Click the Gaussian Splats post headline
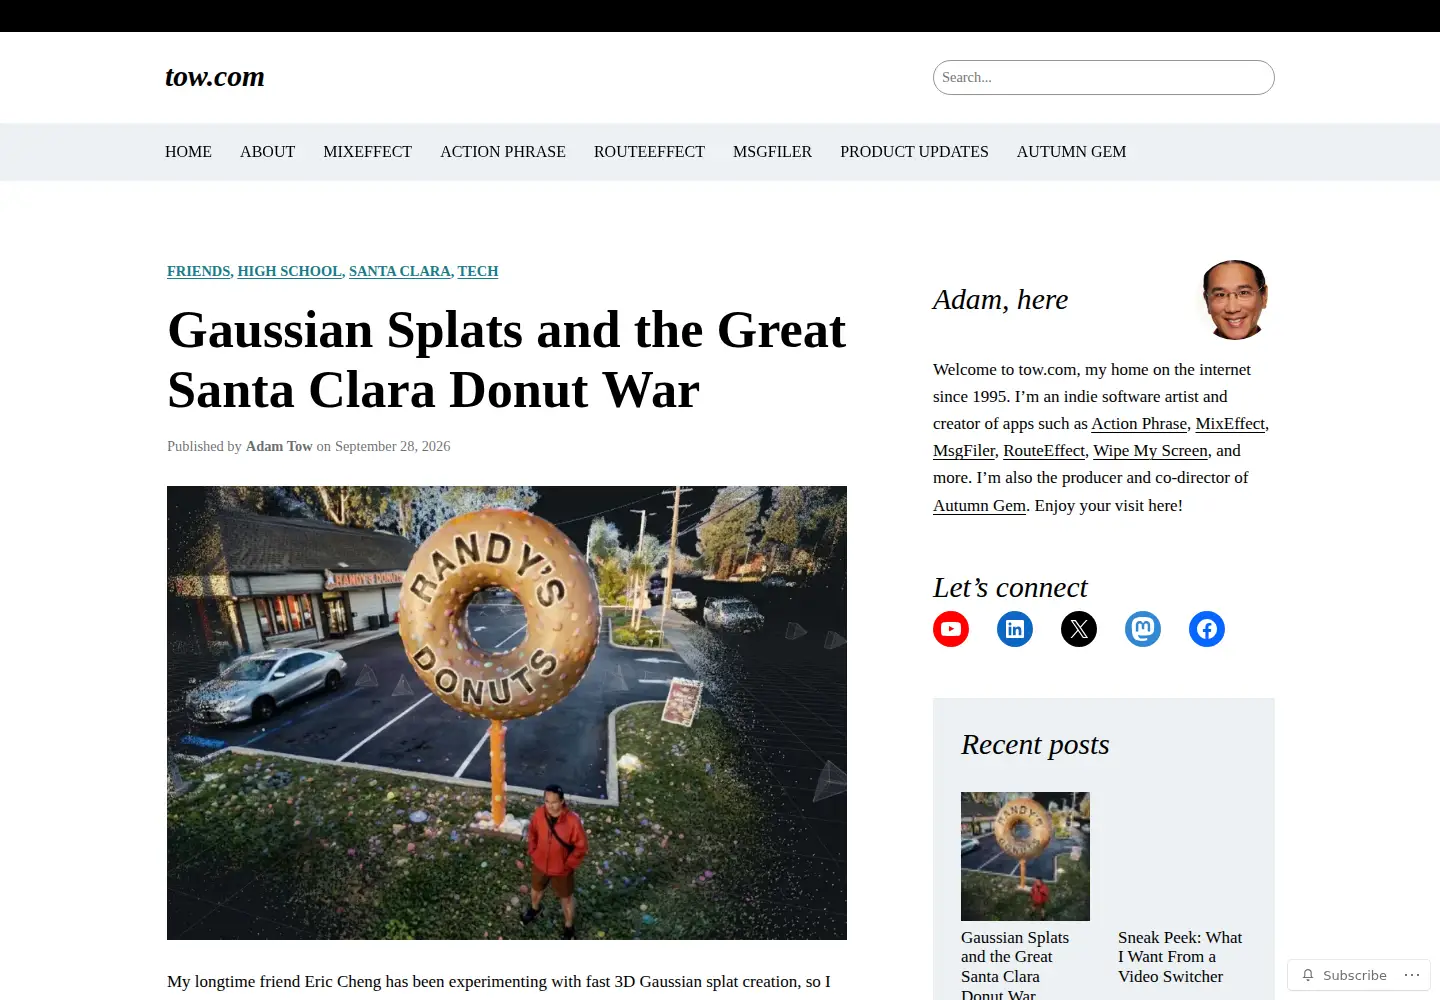 (x=507, y=360)
